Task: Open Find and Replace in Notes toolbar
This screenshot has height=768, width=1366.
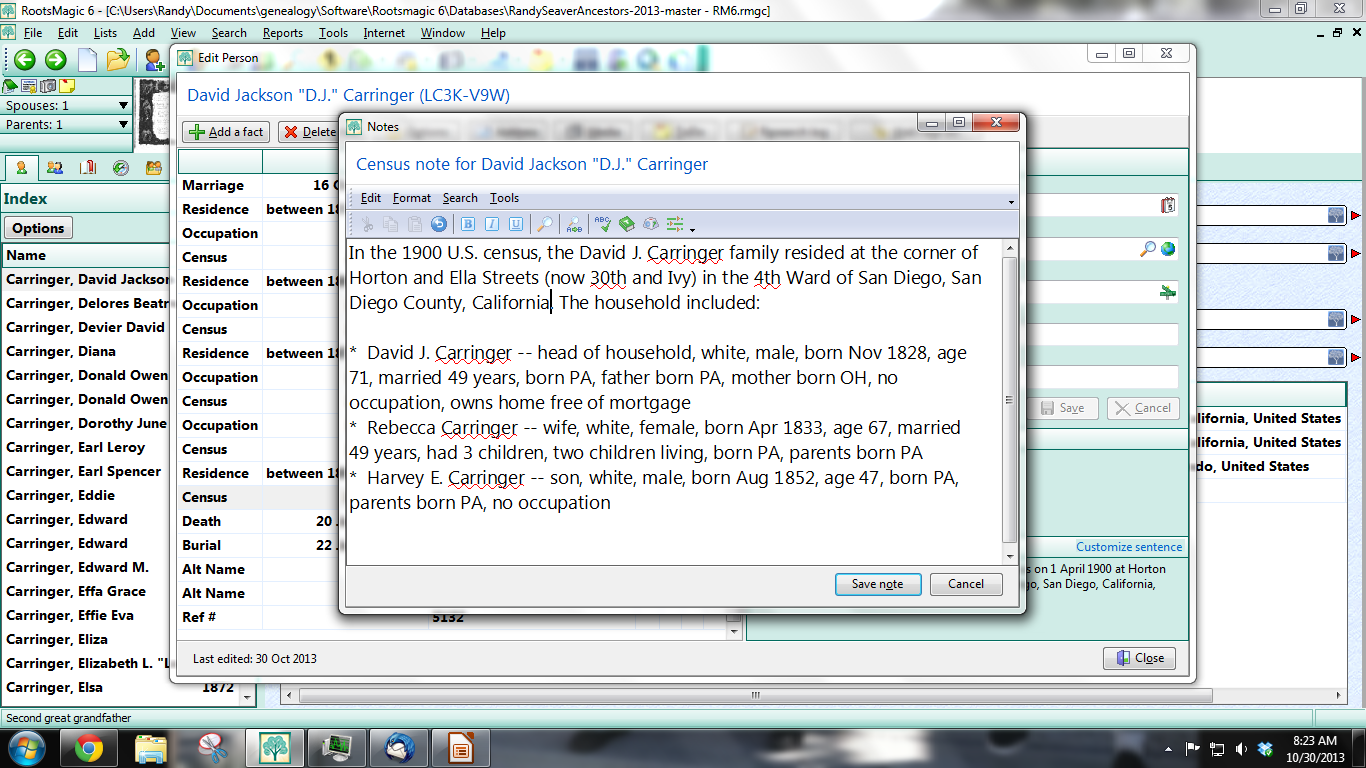Action: [x=574, y=224]
